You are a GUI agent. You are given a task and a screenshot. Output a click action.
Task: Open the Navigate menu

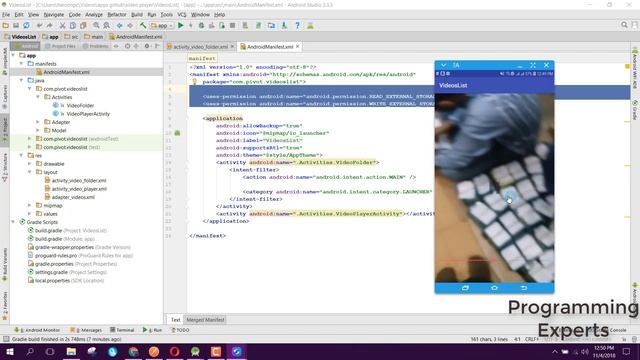53,15
